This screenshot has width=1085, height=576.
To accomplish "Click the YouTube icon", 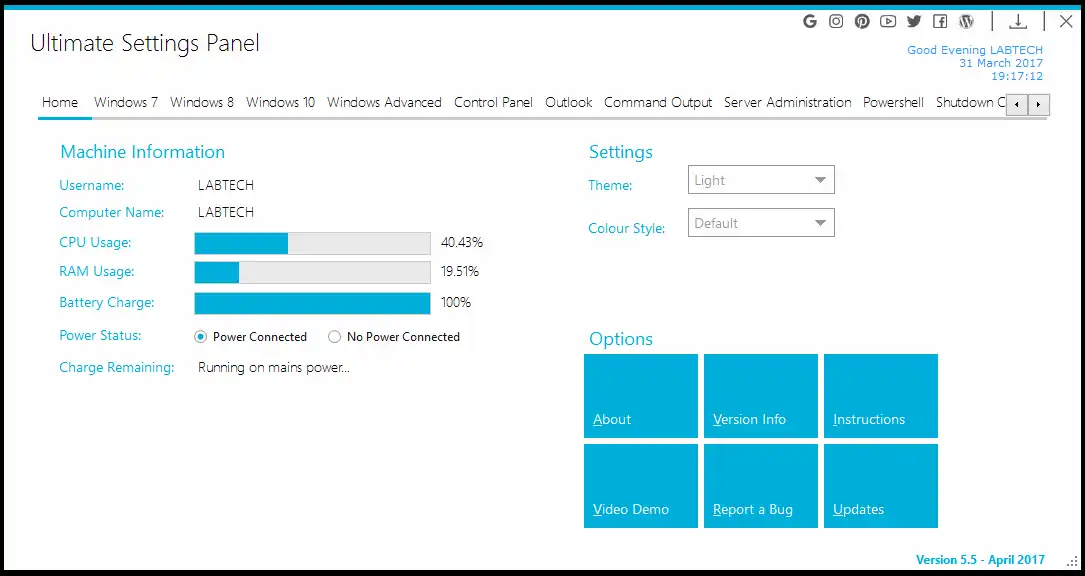I will point(888,21).
